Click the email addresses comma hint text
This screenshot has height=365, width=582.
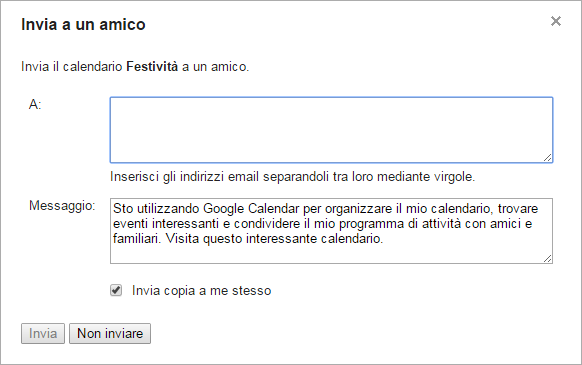[x=292, y=176]
